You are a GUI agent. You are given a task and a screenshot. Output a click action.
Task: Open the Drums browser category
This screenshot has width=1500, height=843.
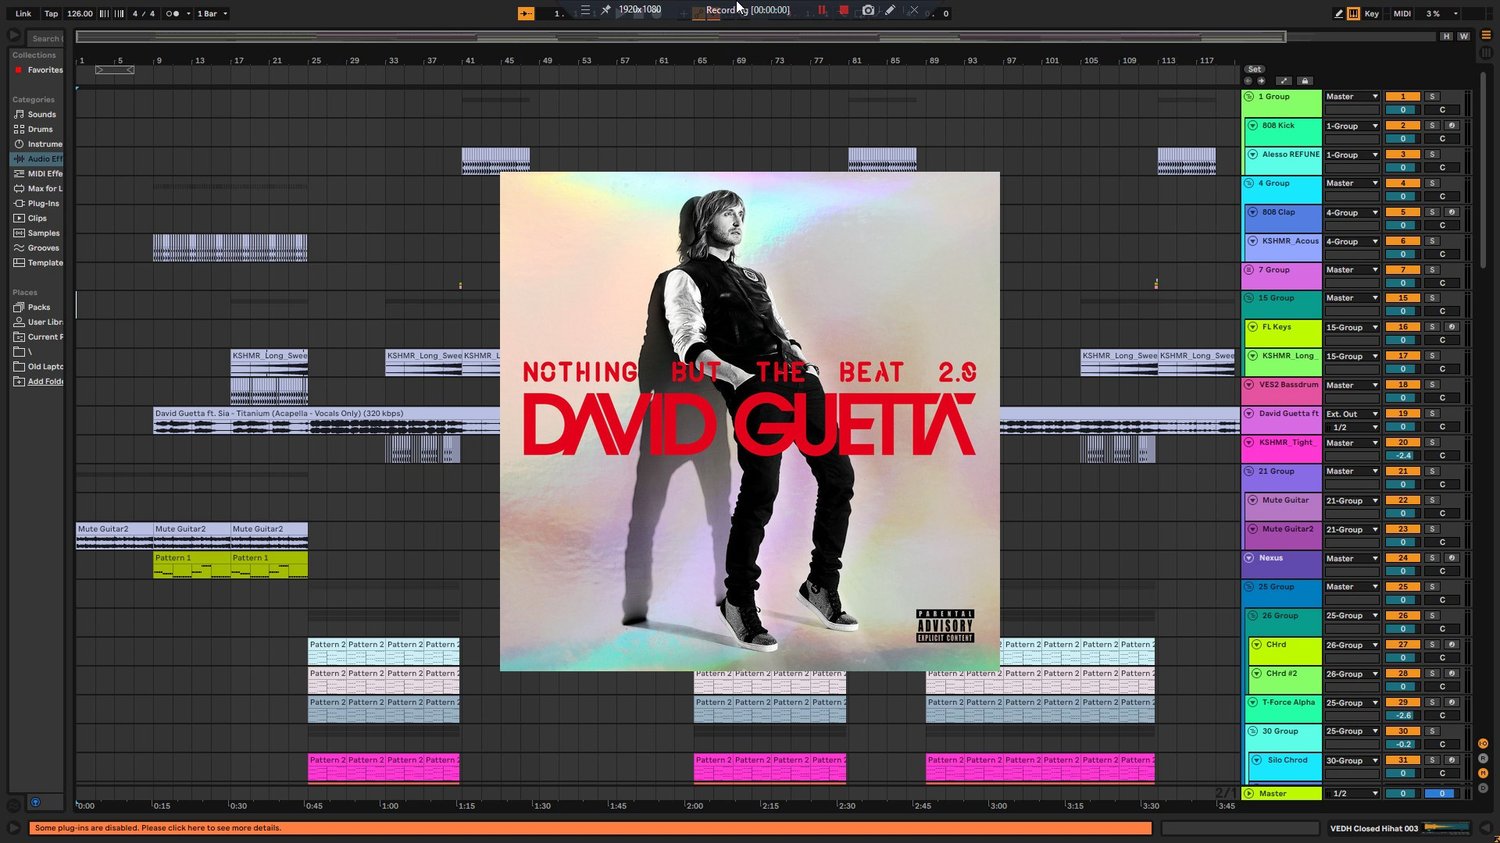(36, 129)
